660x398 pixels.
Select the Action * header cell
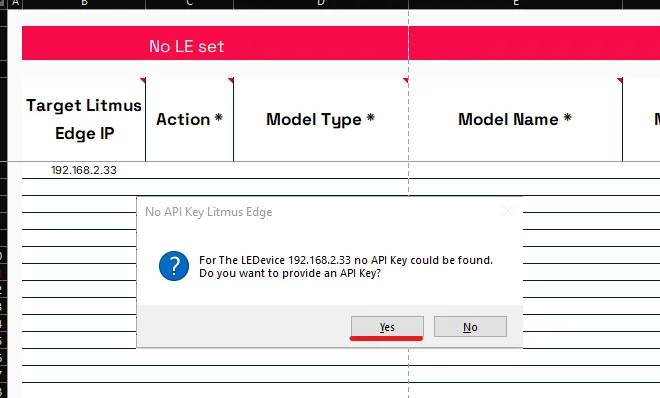click(189, 119)
